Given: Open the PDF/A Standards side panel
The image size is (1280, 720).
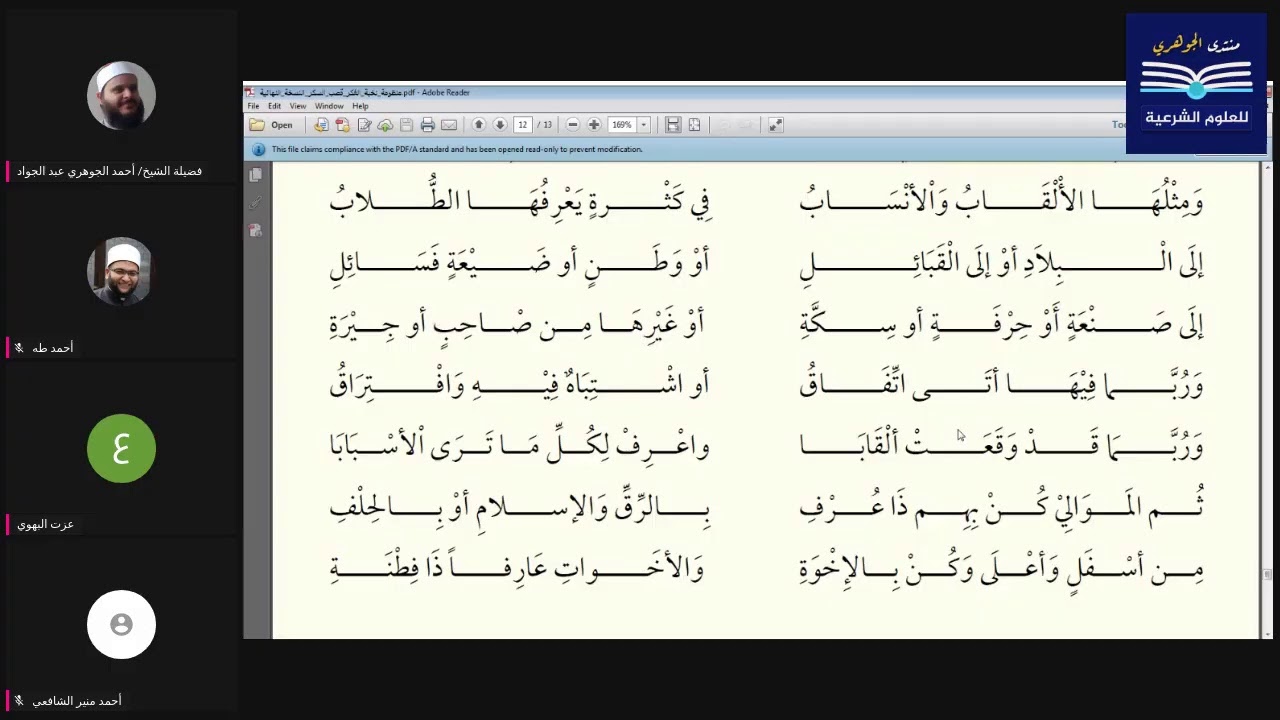Looking at the screenshot, I should (256, 230).
